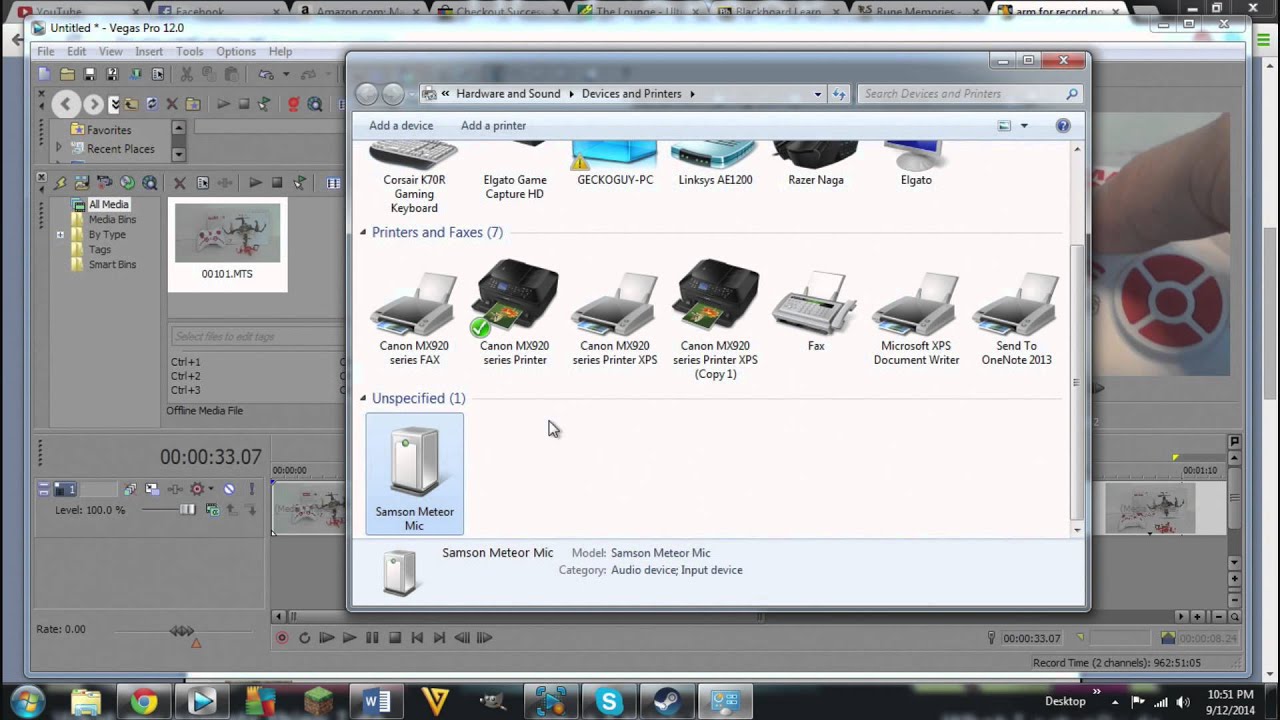1280x720 pixels.
Task: Open the Change your view dropdown arrow
Action: click(1024, 126)
